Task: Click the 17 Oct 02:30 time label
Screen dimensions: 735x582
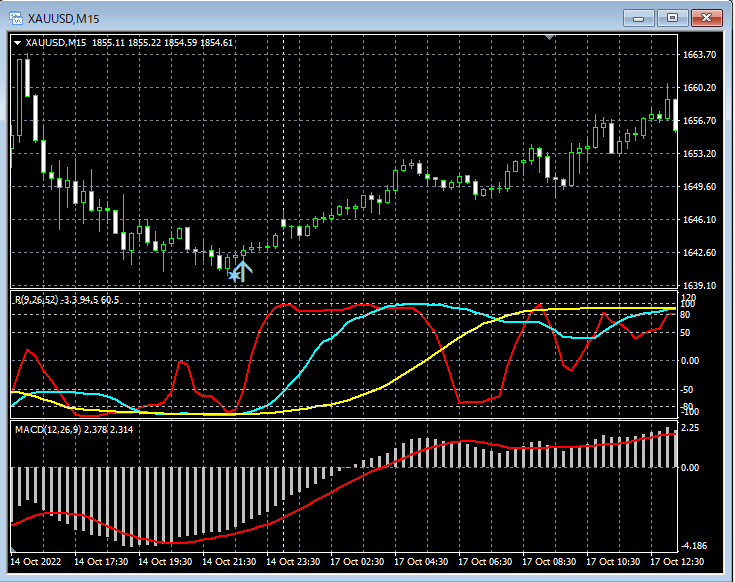Action: pyautogui.click(x=357, y=561)
